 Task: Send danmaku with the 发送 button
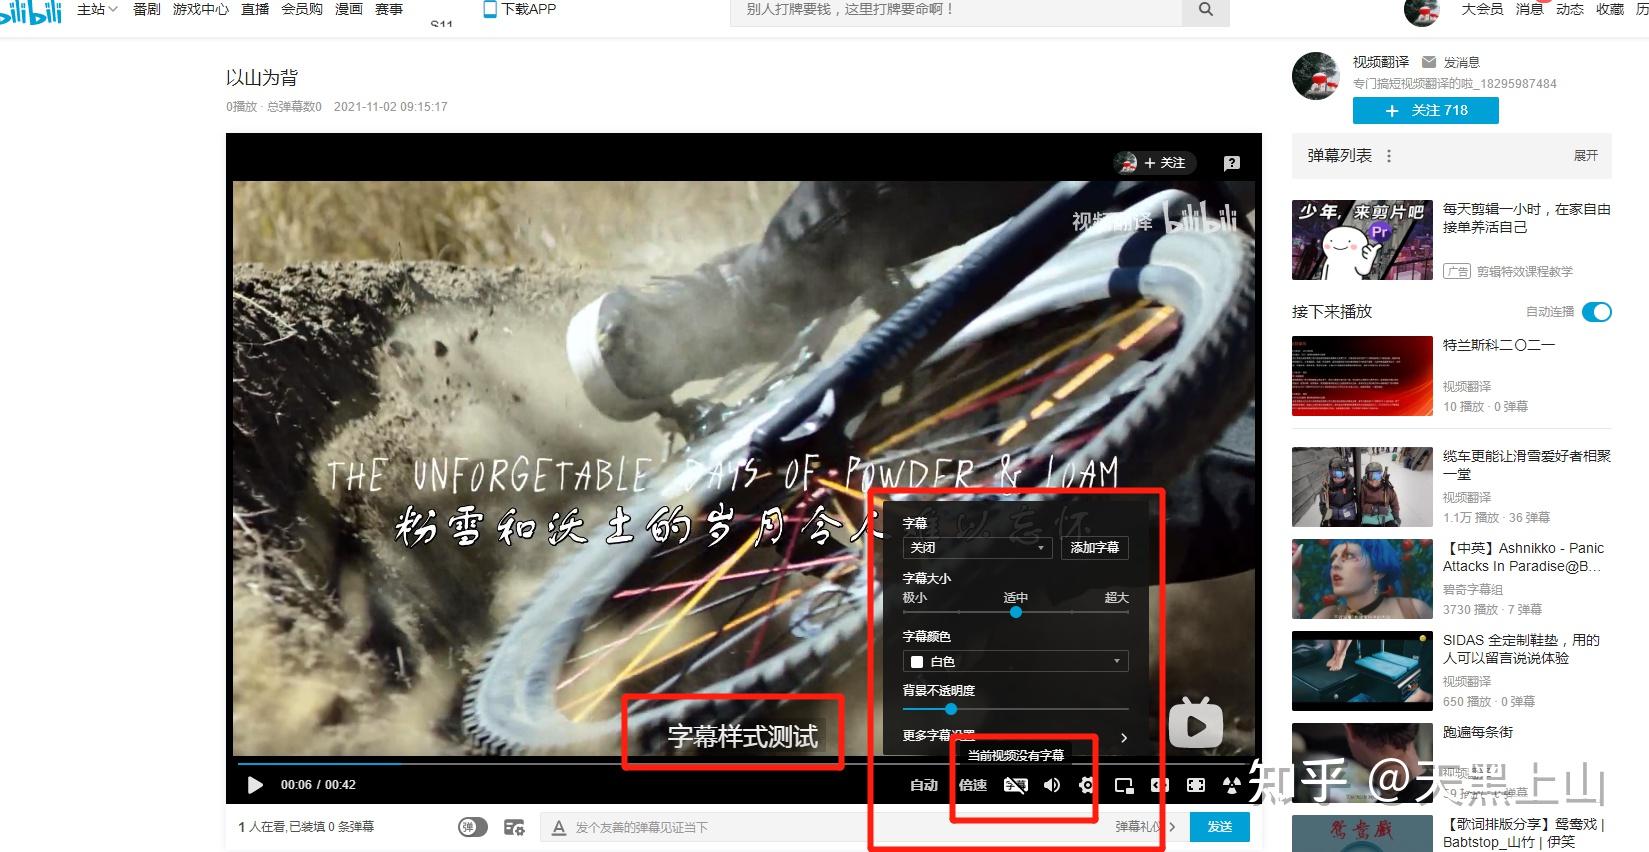pyautogui.click(x=1220, y=827)
